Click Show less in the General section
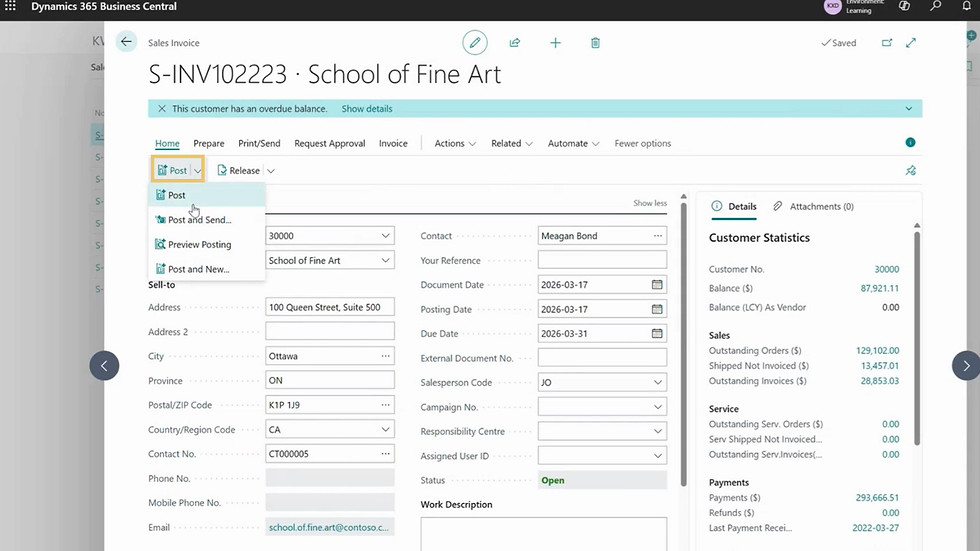980x551 pixels. coord(650,203)
